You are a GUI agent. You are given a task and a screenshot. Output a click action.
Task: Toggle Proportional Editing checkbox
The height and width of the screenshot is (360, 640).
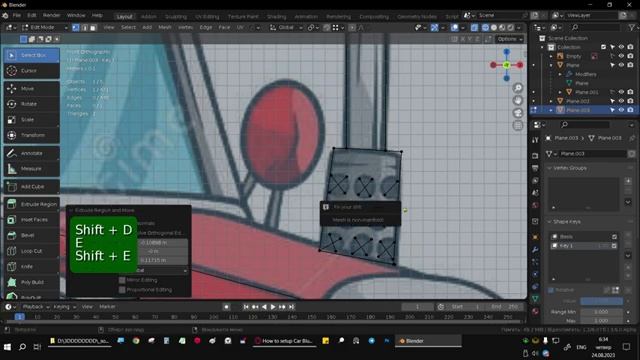click(122, 290)
